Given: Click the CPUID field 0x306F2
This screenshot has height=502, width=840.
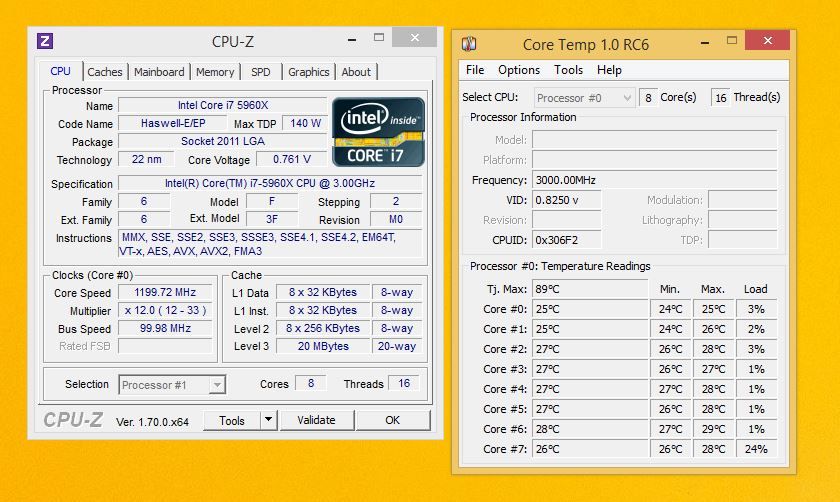Looking at the screenshot, I should click(x=567, y=240).
